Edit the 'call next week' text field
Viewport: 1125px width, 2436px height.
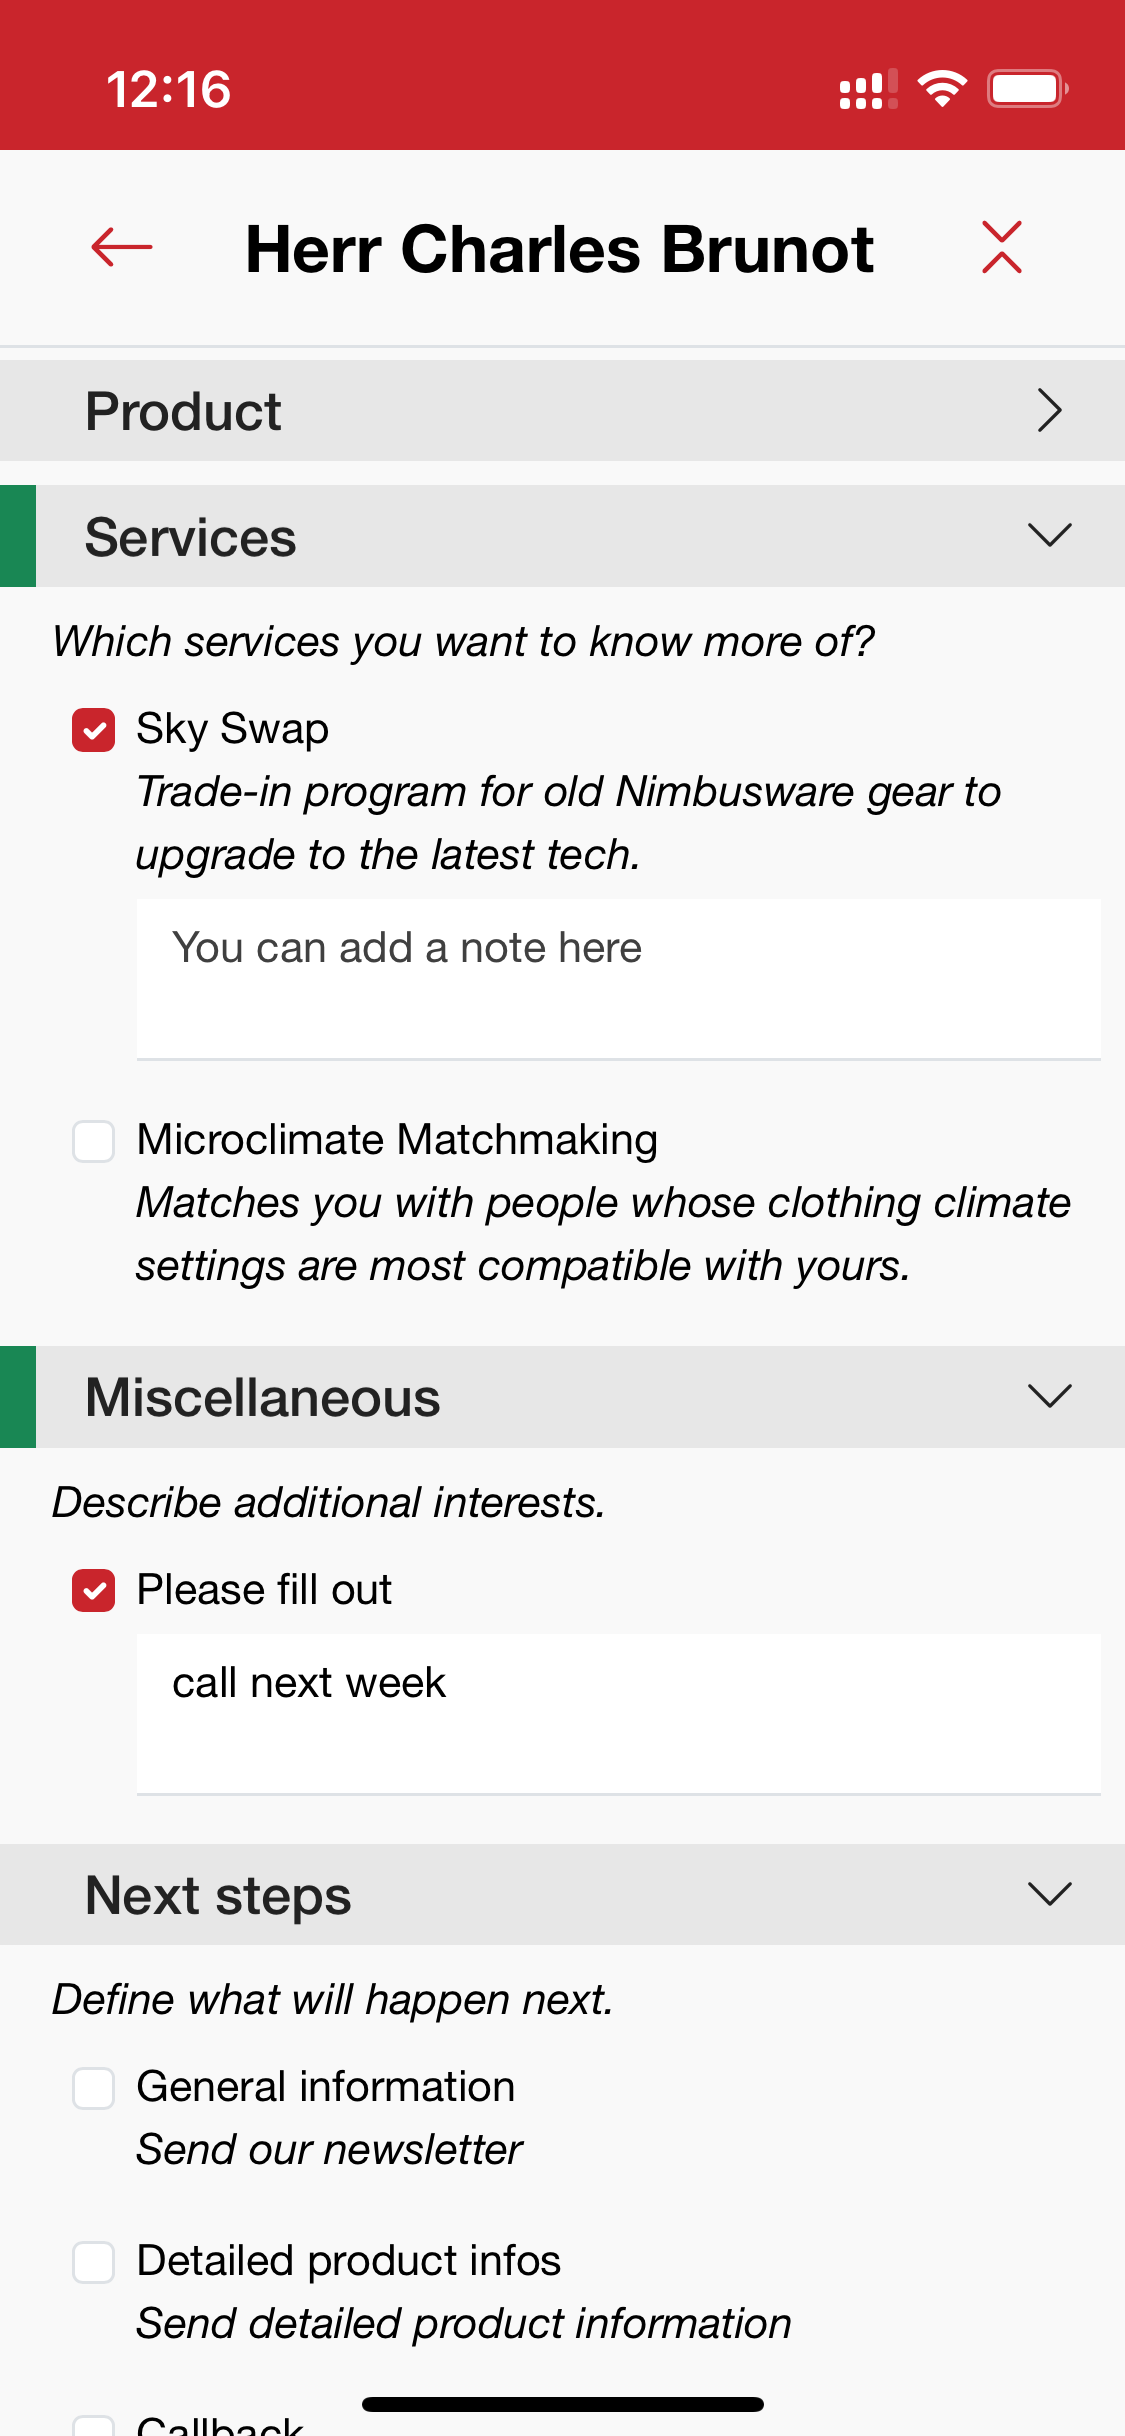tap(618, 1712)
